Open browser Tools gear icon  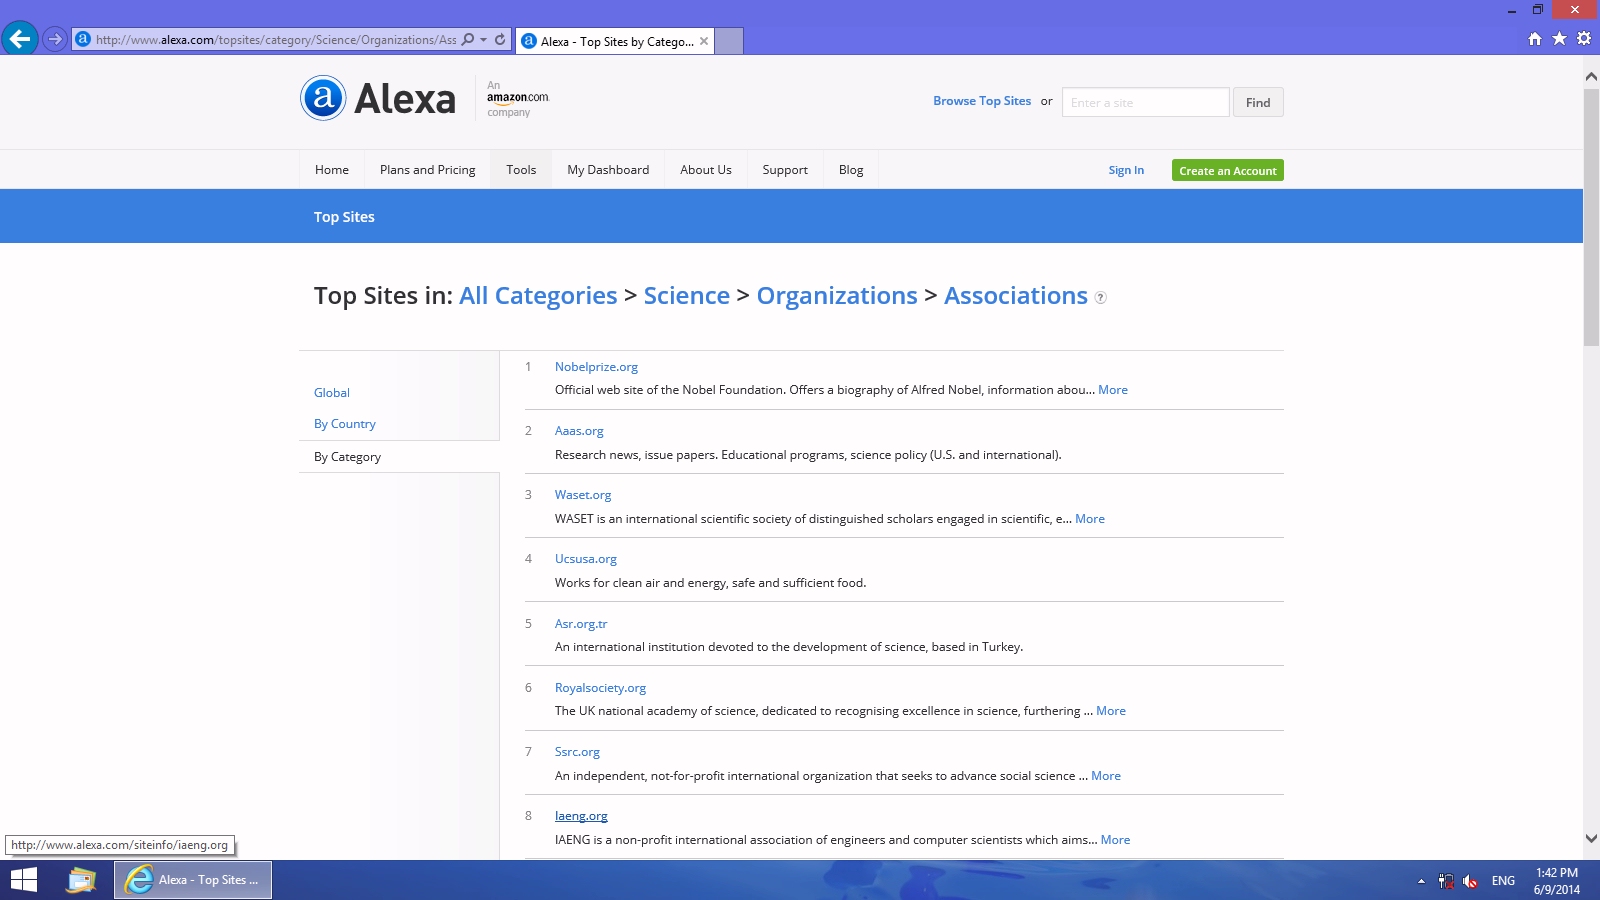point(1584,39)
